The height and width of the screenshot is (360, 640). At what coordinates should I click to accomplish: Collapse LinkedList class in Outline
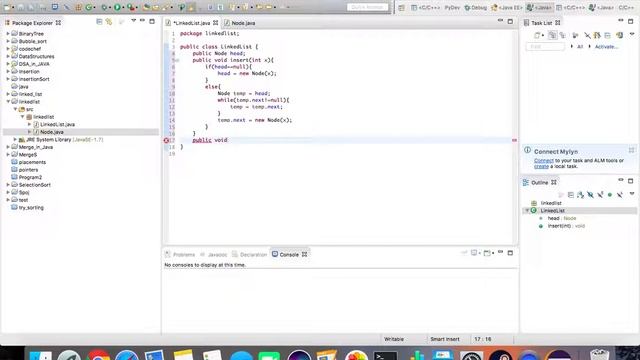pyautogui.click(x=527, y=211)
